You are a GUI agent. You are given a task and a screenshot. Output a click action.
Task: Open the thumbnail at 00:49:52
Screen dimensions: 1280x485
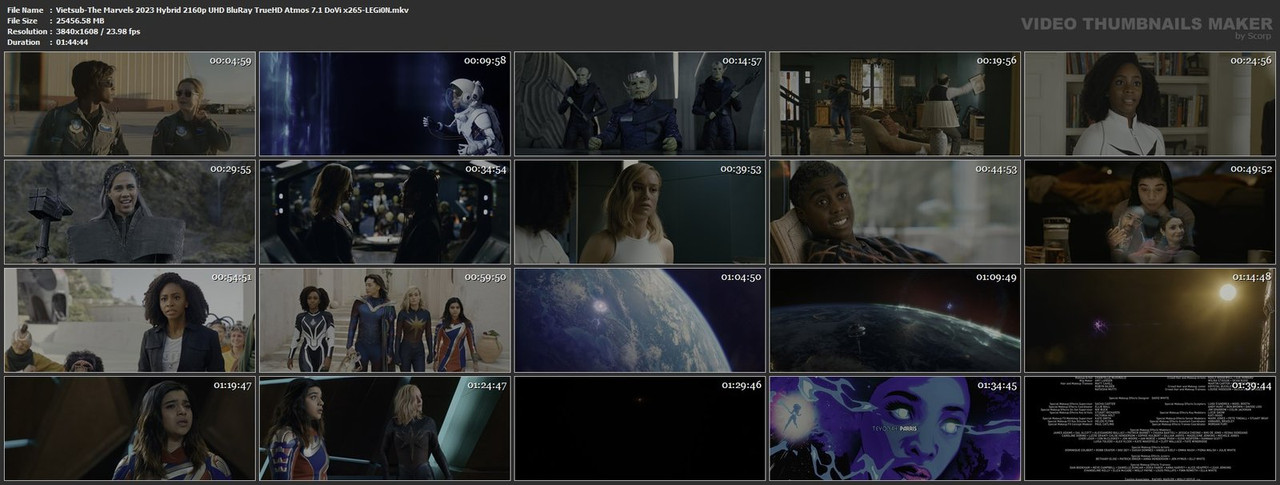(1150, 211)
